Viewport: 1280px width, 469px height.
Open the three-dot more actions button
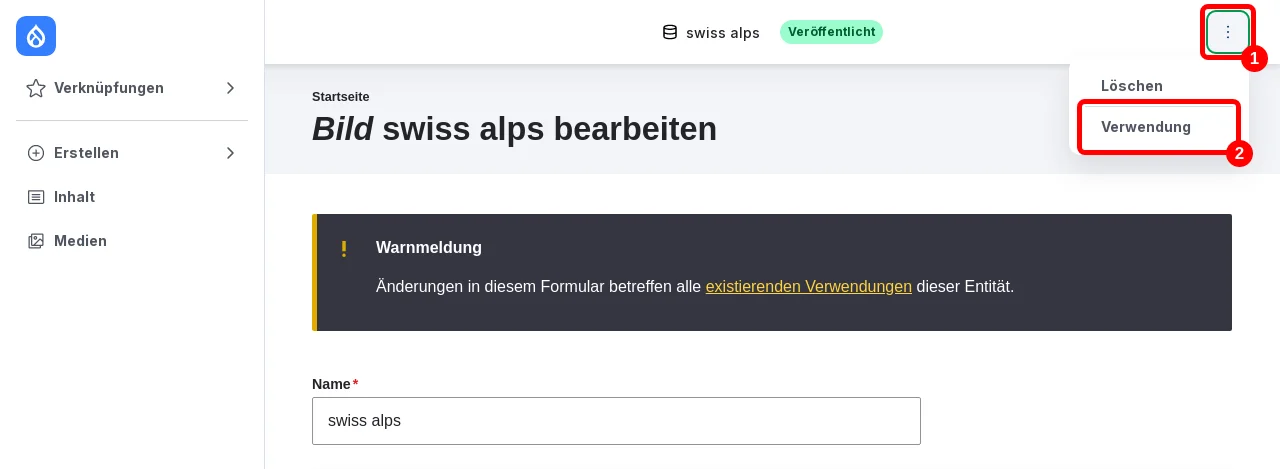tap(1228, 32)
